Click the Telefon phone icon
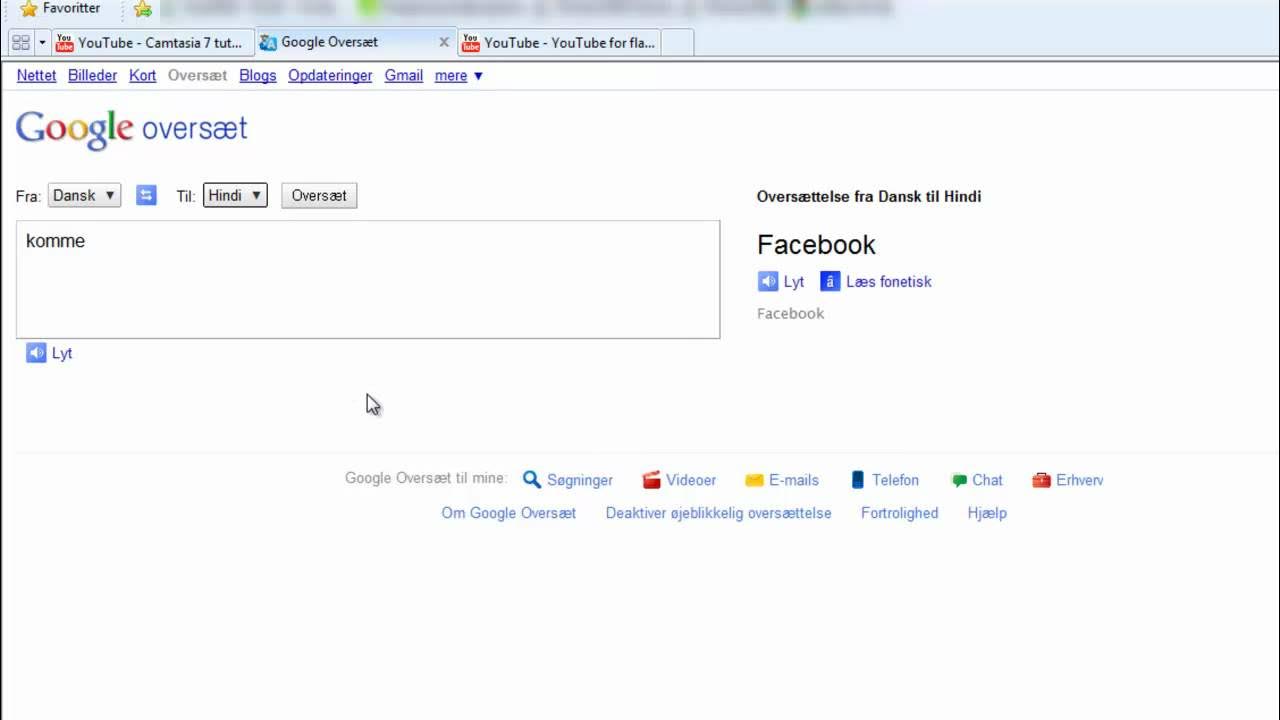 857,480
